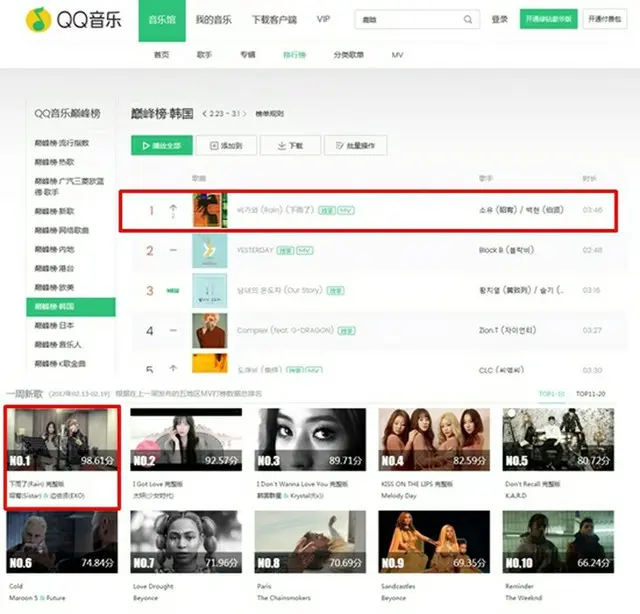Open the MV sub-navigation item
This screenshot has height=614, width=640.
(397, 55)
